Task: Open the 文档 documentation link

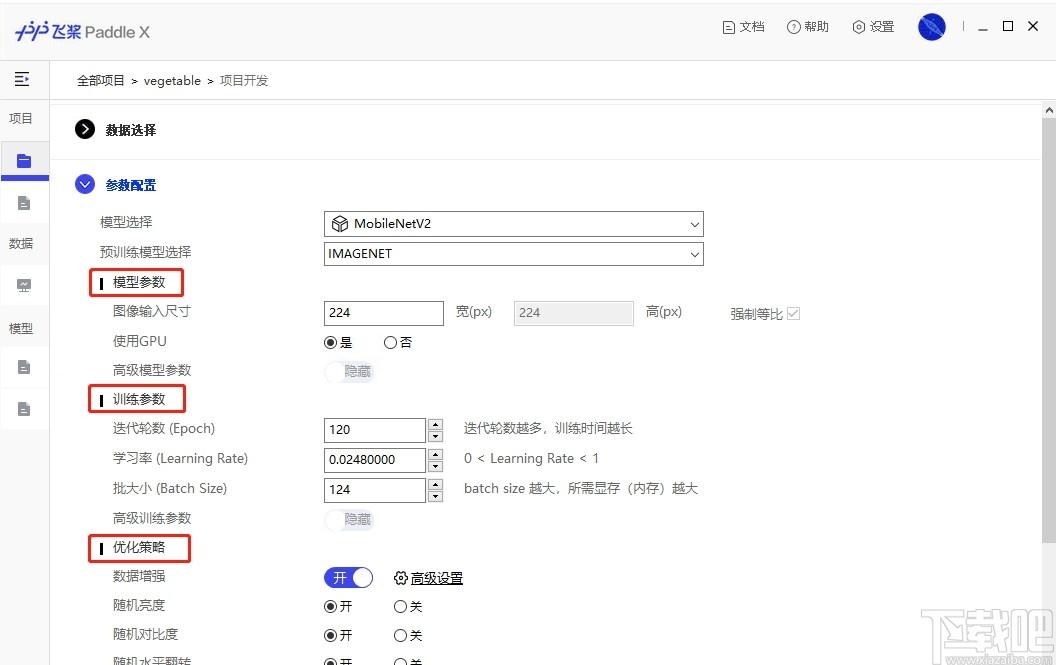Action: pos(744,27)
